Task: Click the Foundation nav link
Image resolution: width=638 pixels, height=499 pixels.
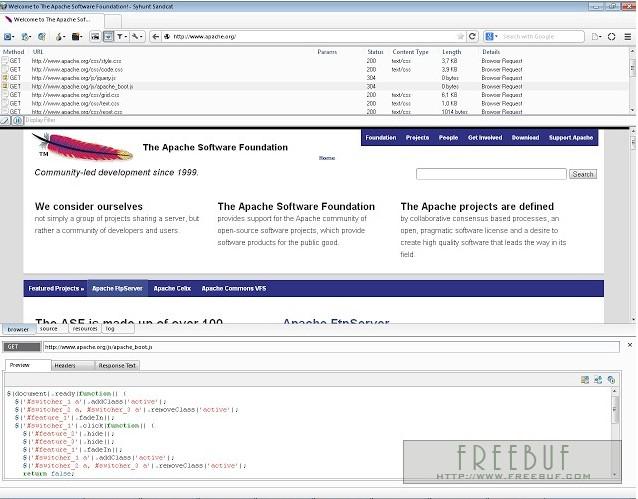Action: pyautogui.click(x=381, y=138)
